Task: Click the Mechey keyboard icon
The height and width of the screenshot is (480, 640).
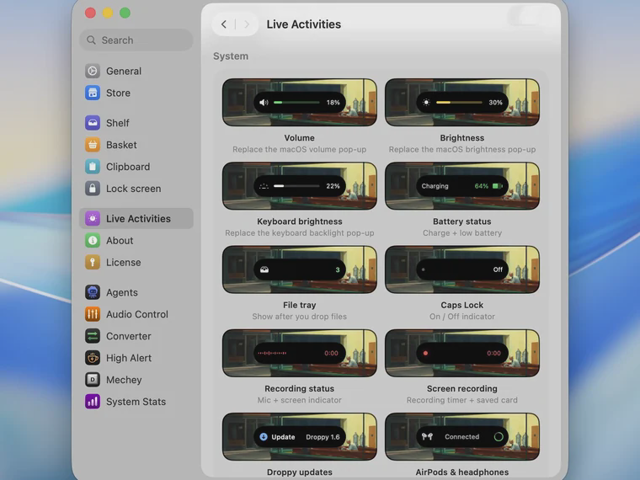Action: point(93,380)
